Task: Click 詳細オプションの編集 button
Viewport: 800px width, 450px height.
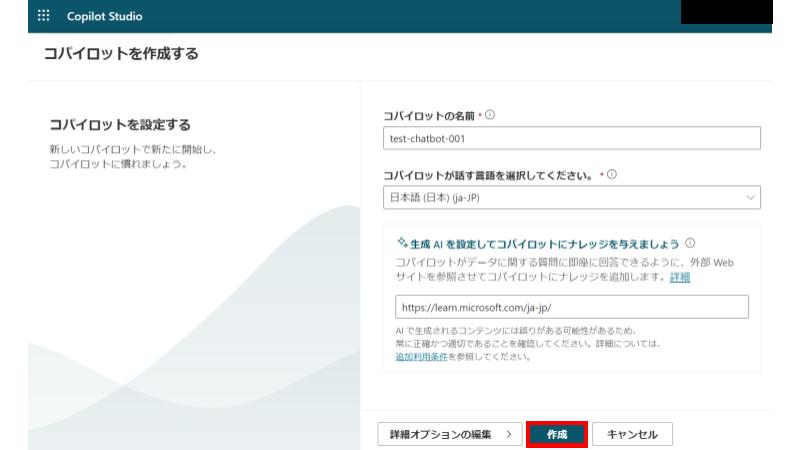Action: [450, 434]
